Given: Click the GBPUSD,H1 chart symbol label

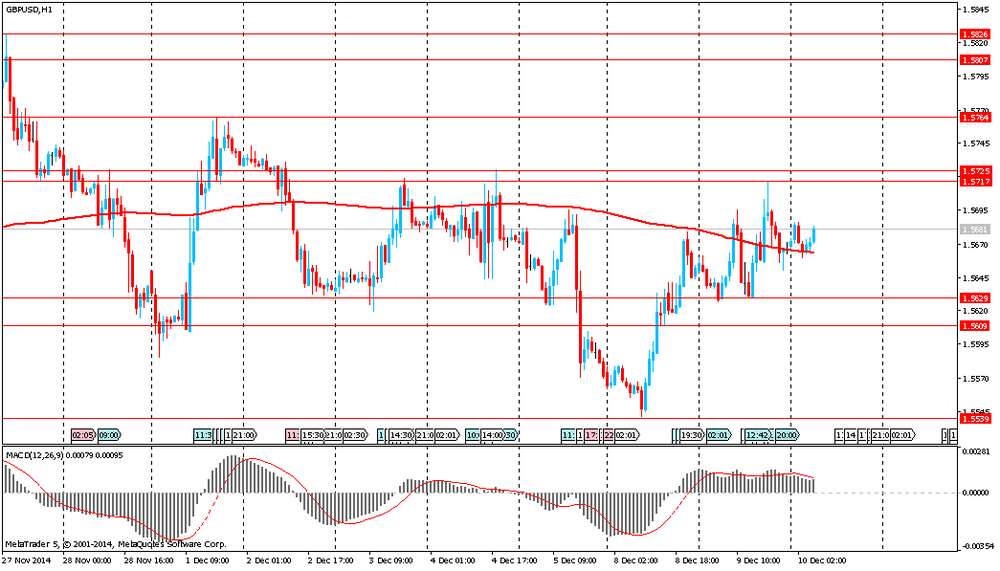Looking at the screenshot, I should point(30,9).
